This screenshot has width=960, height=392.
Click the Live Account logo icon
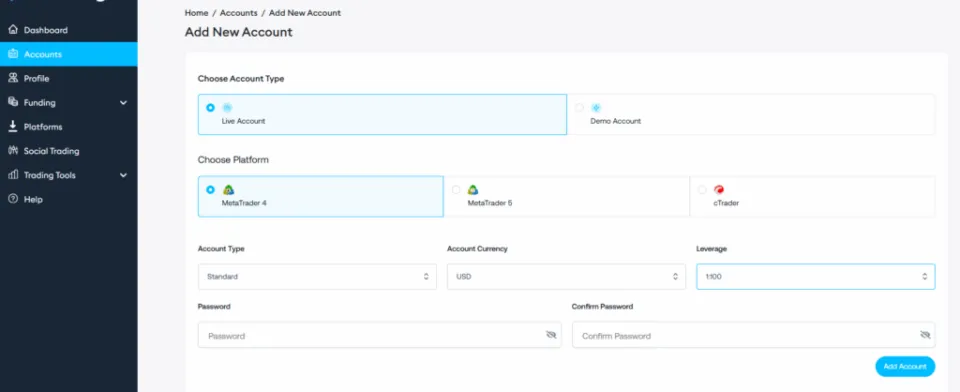click(227, 108)
